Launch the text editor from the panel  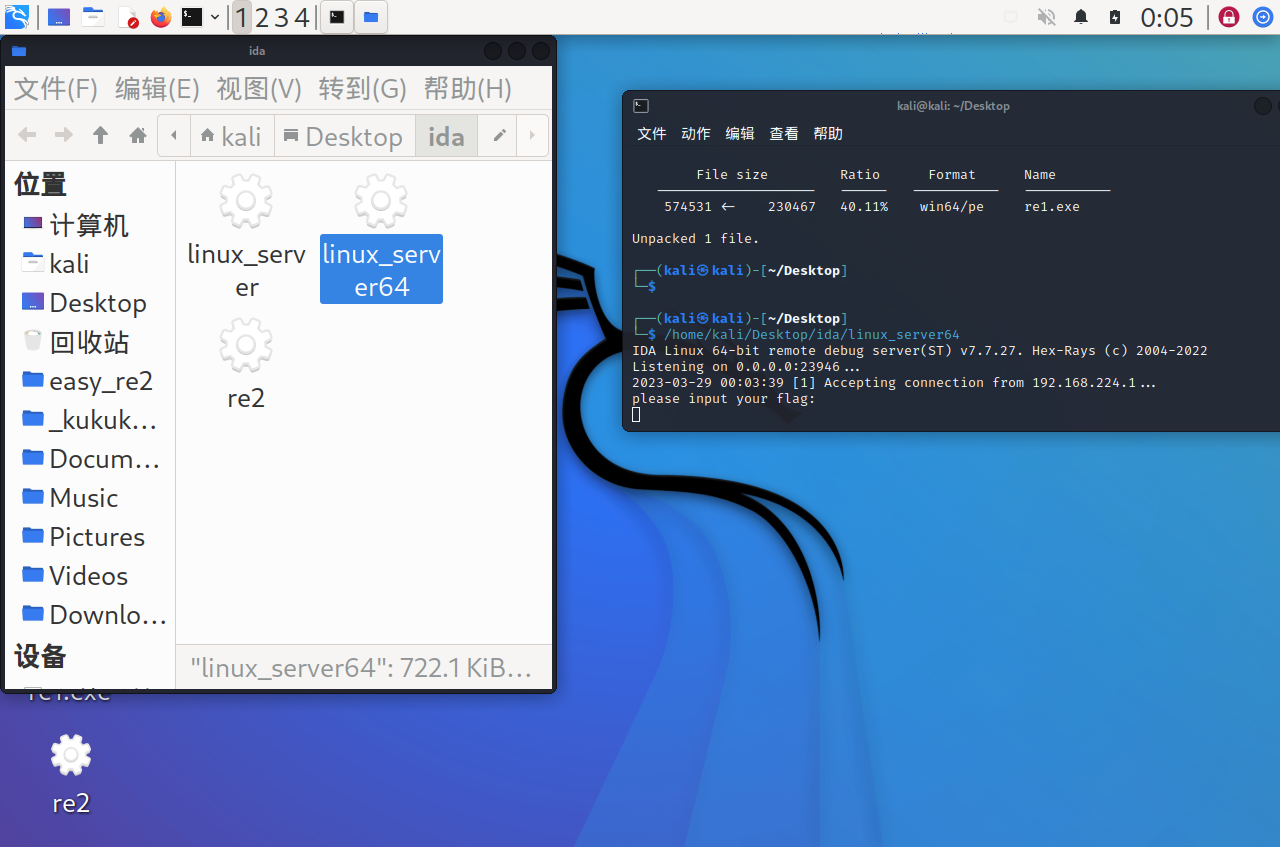tap(127, 17)
